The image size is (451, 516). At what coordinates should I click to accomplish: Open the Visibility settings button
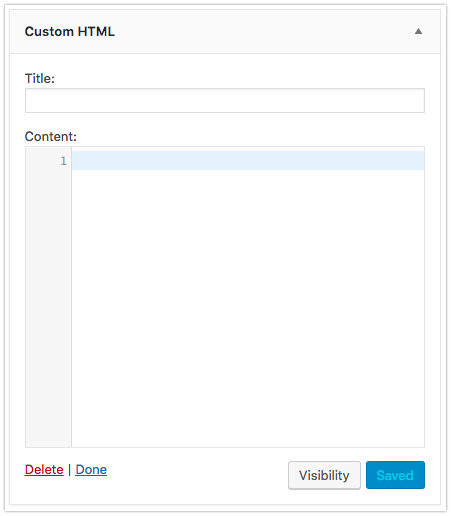tap(324, 475)
